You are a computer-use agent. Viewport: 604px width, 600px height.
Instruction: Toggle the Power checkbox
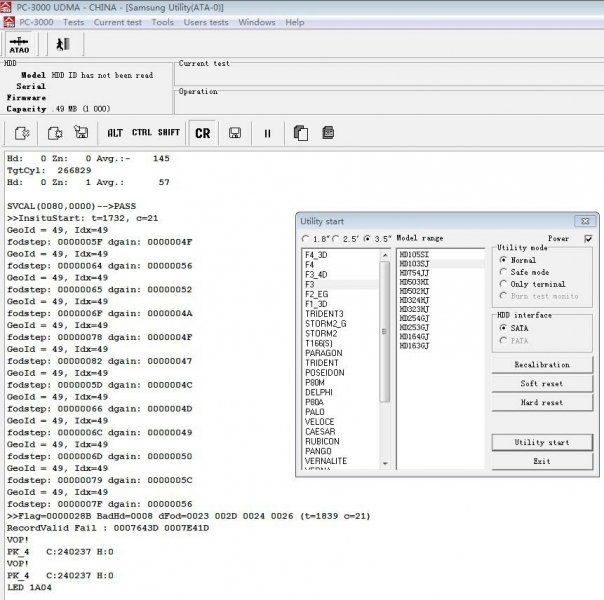588,239
